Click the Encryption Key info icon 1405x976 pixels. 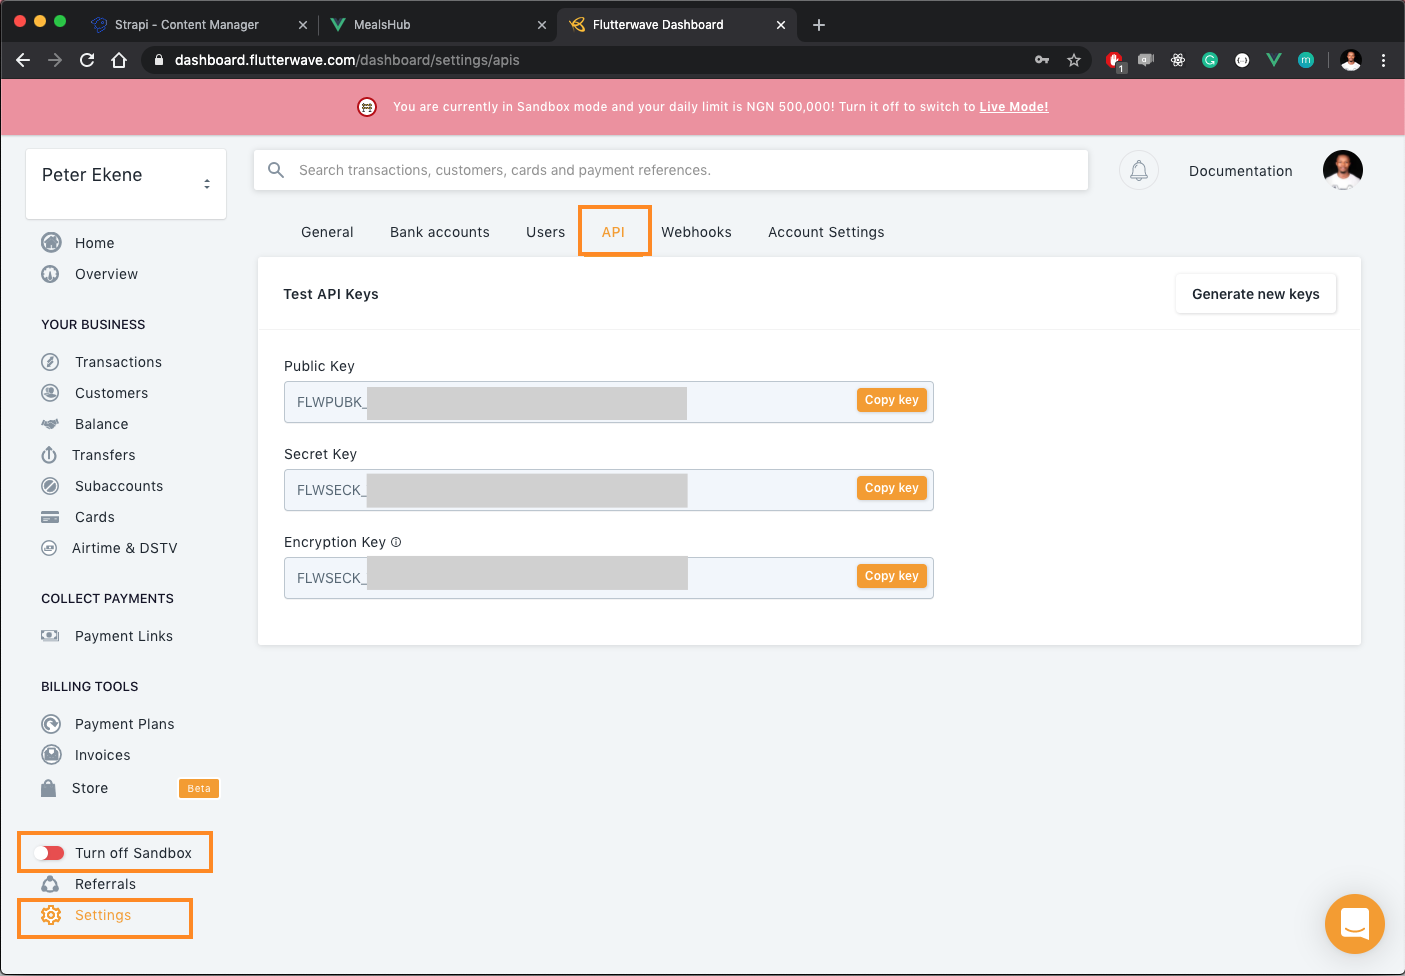pos(396,541)
